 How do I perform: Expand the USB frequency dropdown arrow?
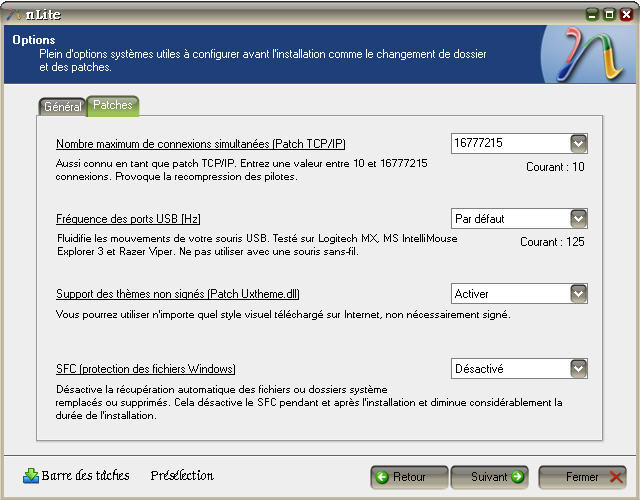click(578, 219)
